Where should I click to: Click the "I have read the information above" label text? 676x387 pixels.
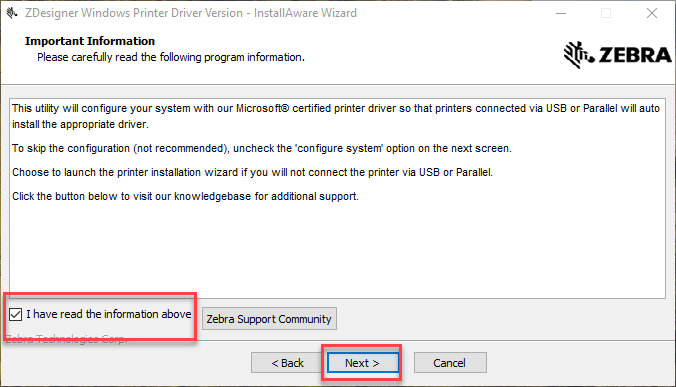point(109,314)
